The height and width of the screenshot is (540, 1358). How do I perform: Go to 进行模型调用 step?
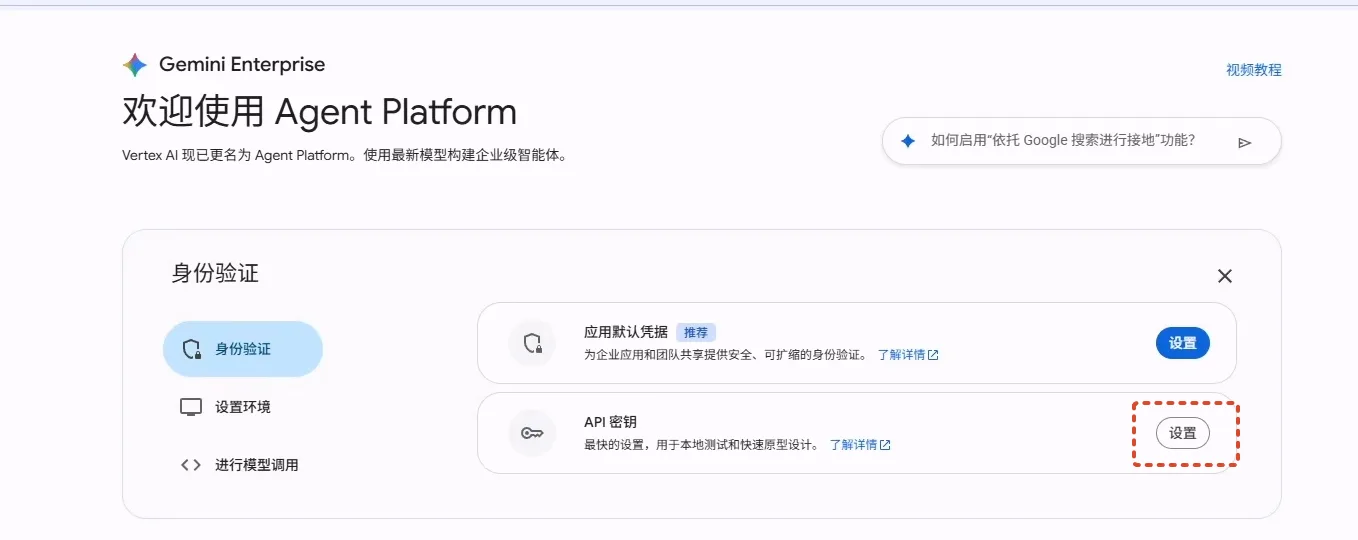tap(243, 465)
